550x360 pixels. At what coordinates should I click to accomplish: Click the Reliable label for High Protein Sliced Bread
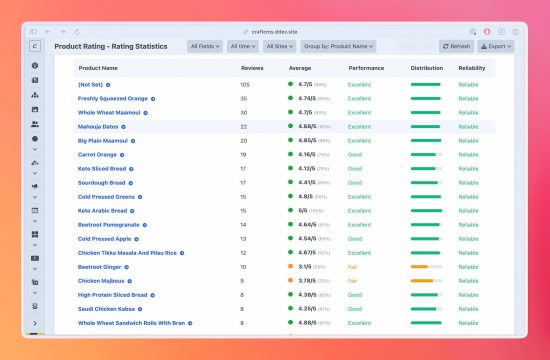[468, 295]
